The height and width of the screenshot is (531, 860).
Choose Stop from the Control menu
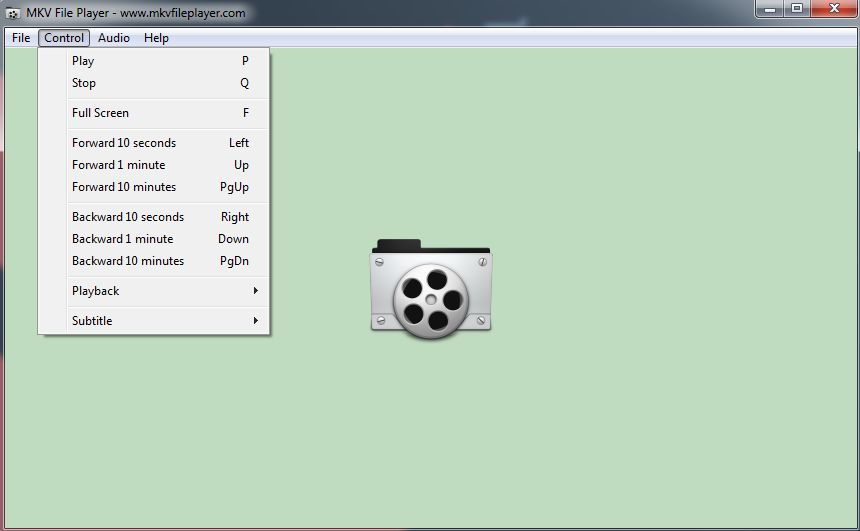pyautogui.click(x=154, y=83)
